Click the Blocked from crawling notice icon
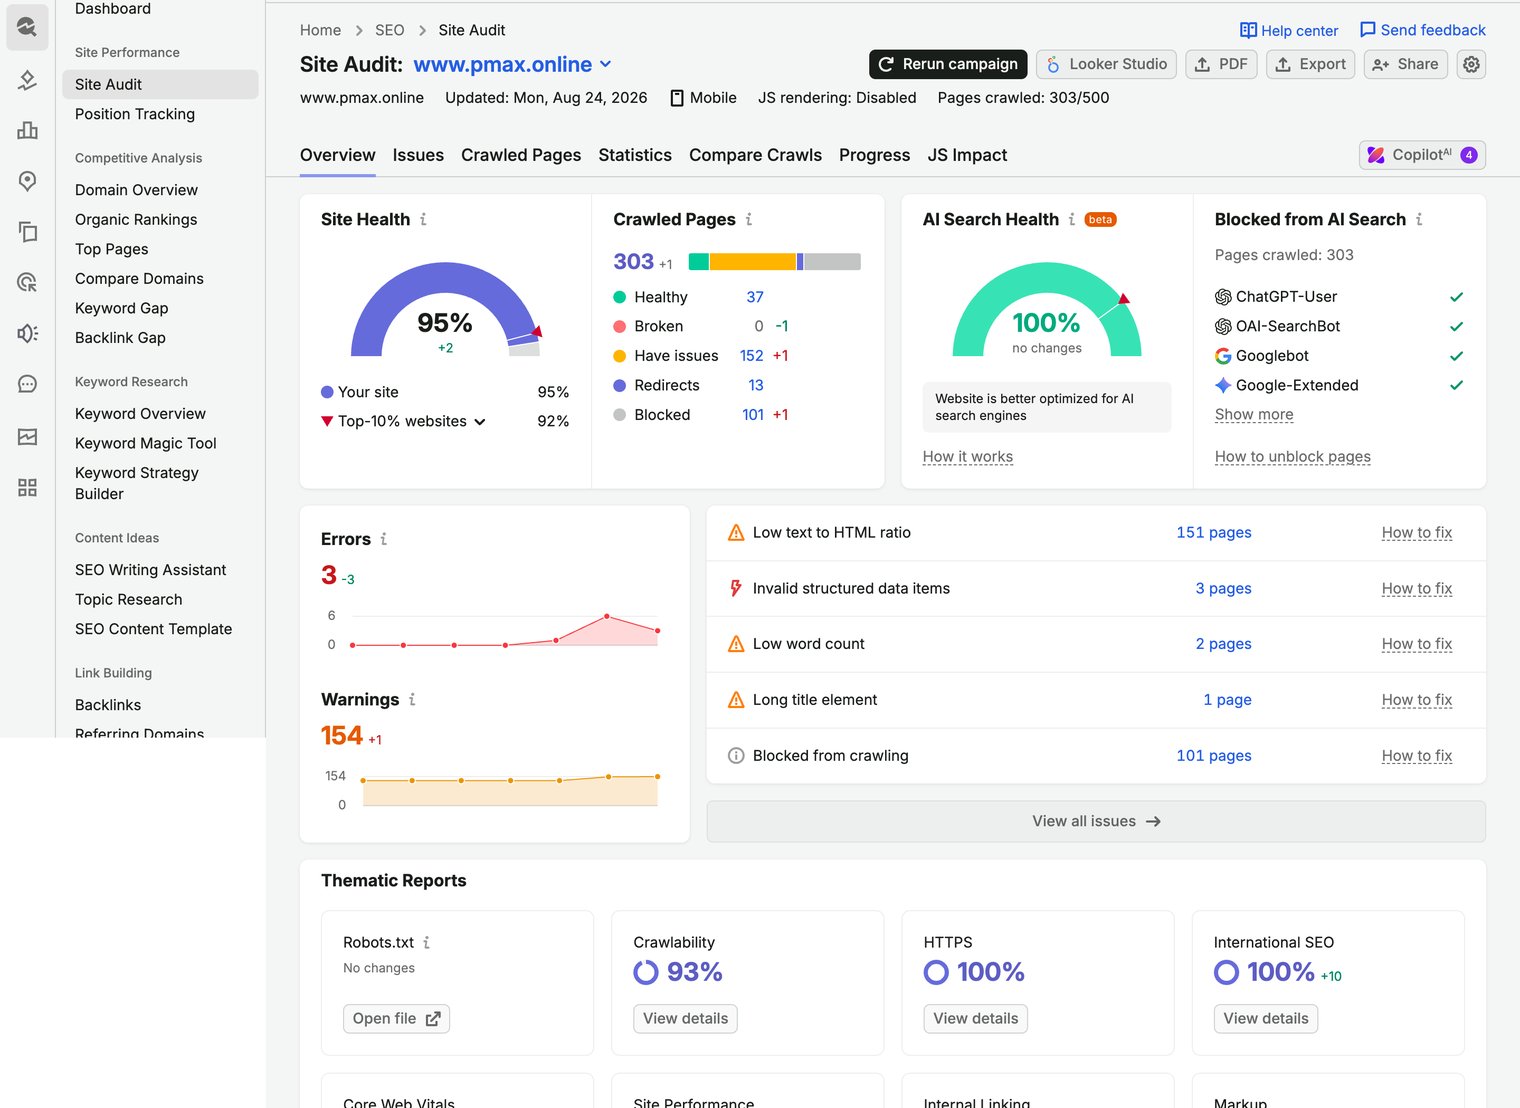Screen dimensions: 1520x1108 point(736,756)
